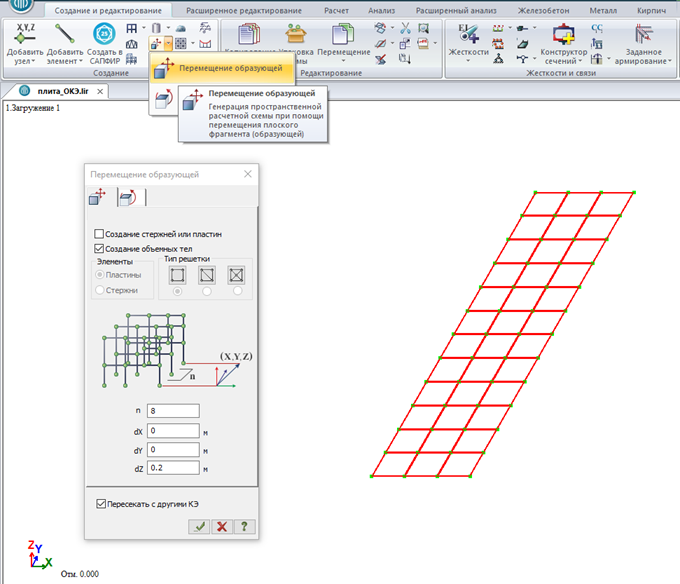Open the Металл ribbon tab
Screen dimensions: 680x584
(603, 10)
